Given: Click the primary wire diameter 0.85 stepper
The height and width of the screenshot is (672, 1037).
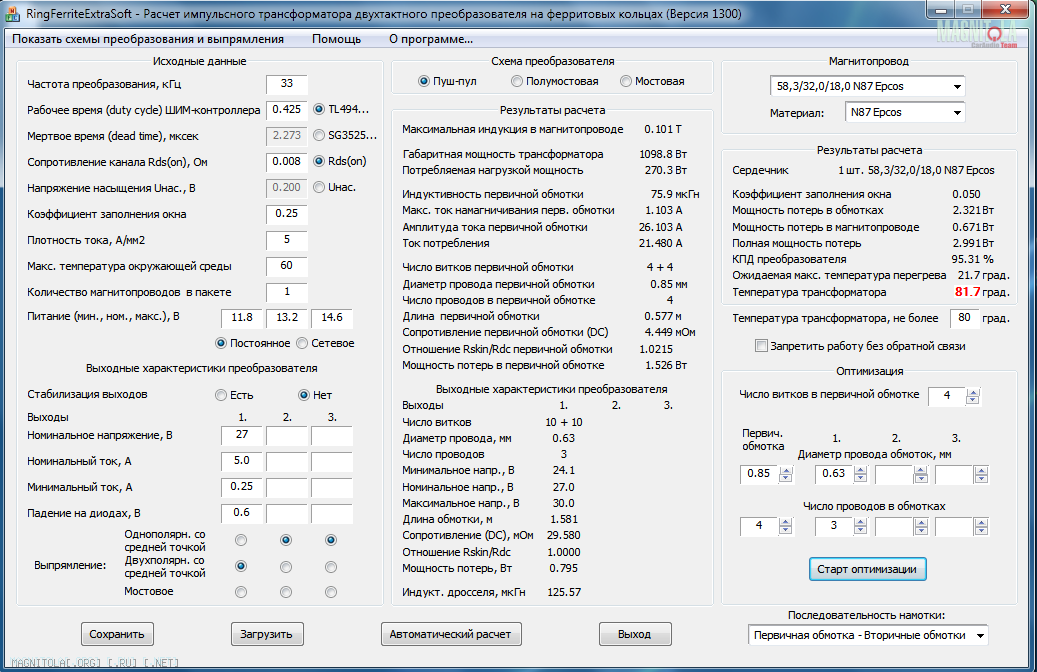Looking at the screenshot, I should [785, 474].
